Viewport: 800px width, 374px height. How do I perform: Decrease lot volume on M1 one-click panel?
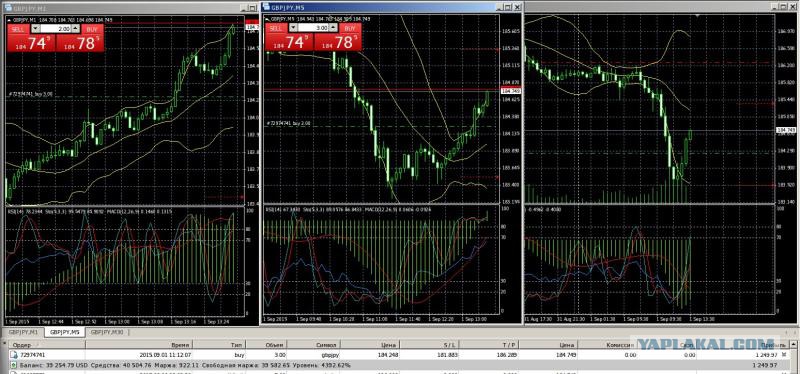[36, 30]
